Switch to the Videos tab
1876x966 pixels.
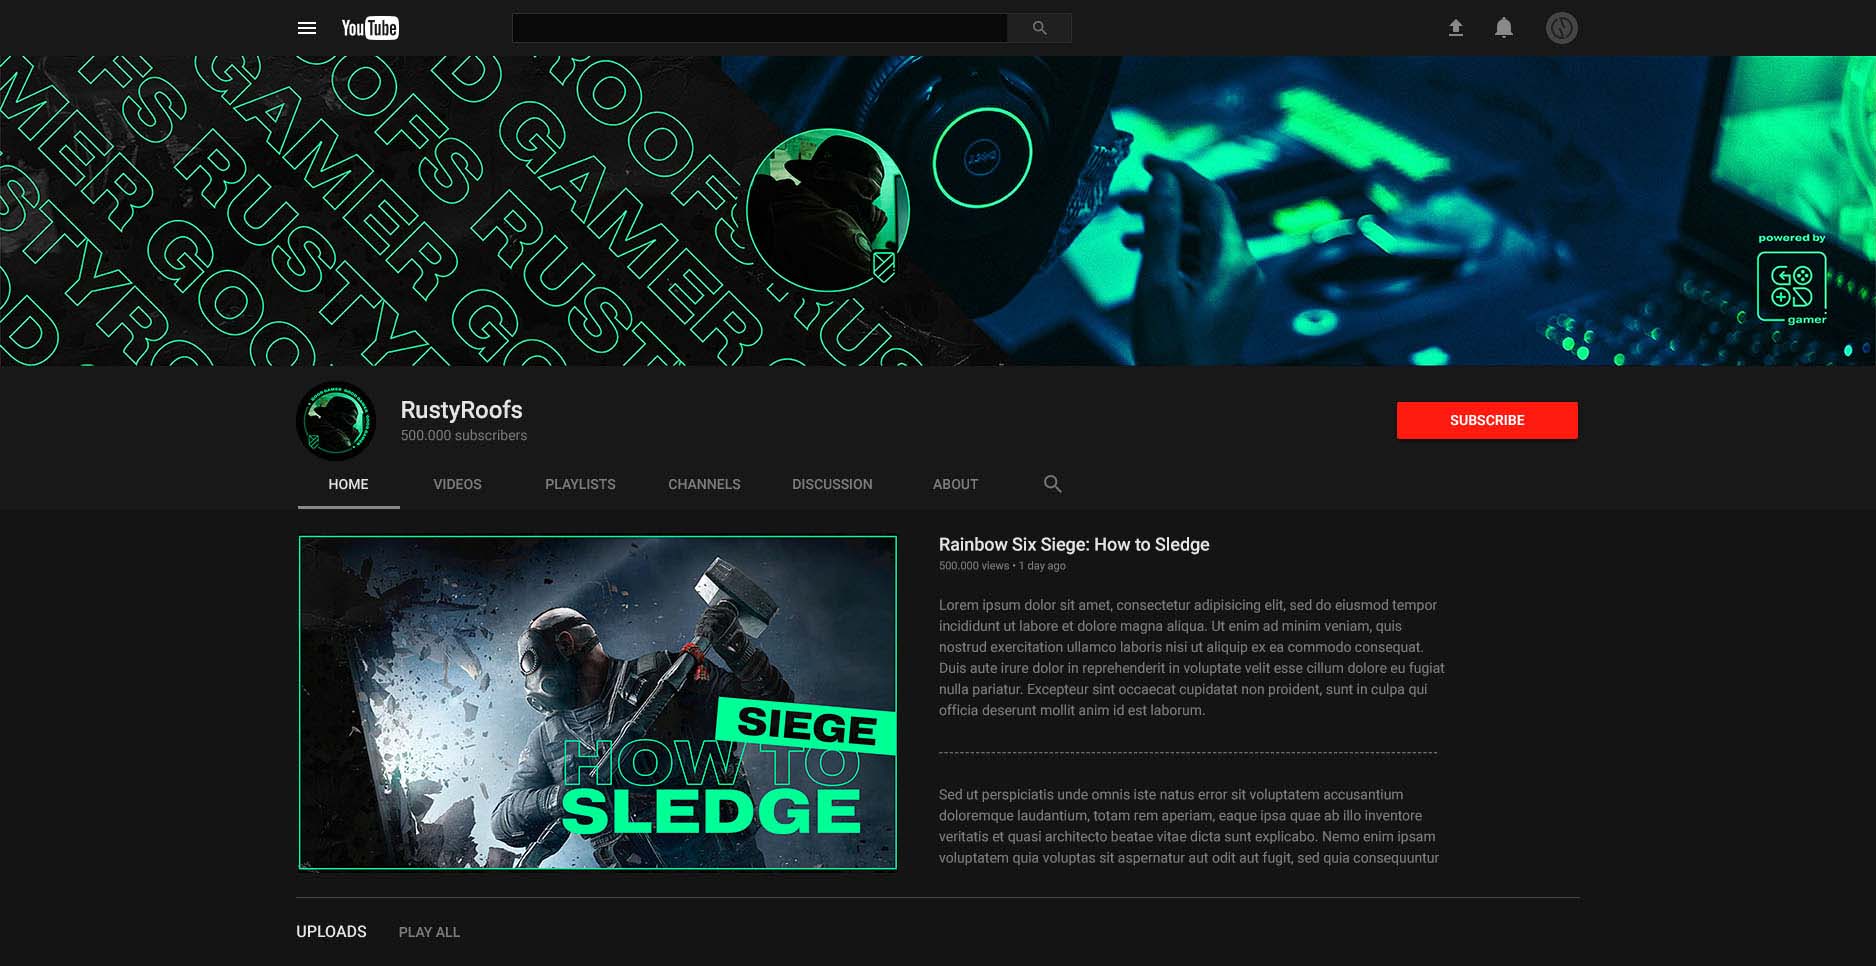457,484
